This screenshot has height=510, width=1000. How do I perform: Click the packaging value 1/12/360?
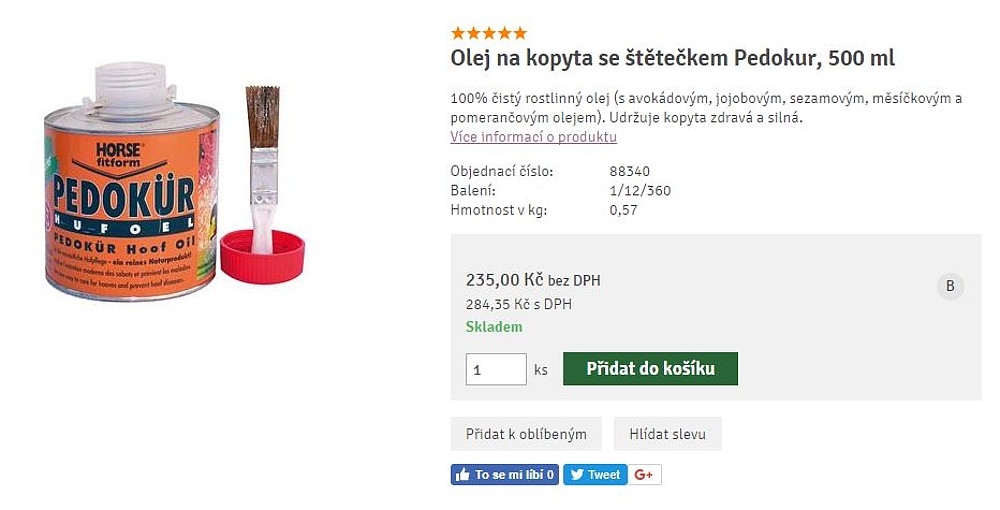tap(640, 190)
